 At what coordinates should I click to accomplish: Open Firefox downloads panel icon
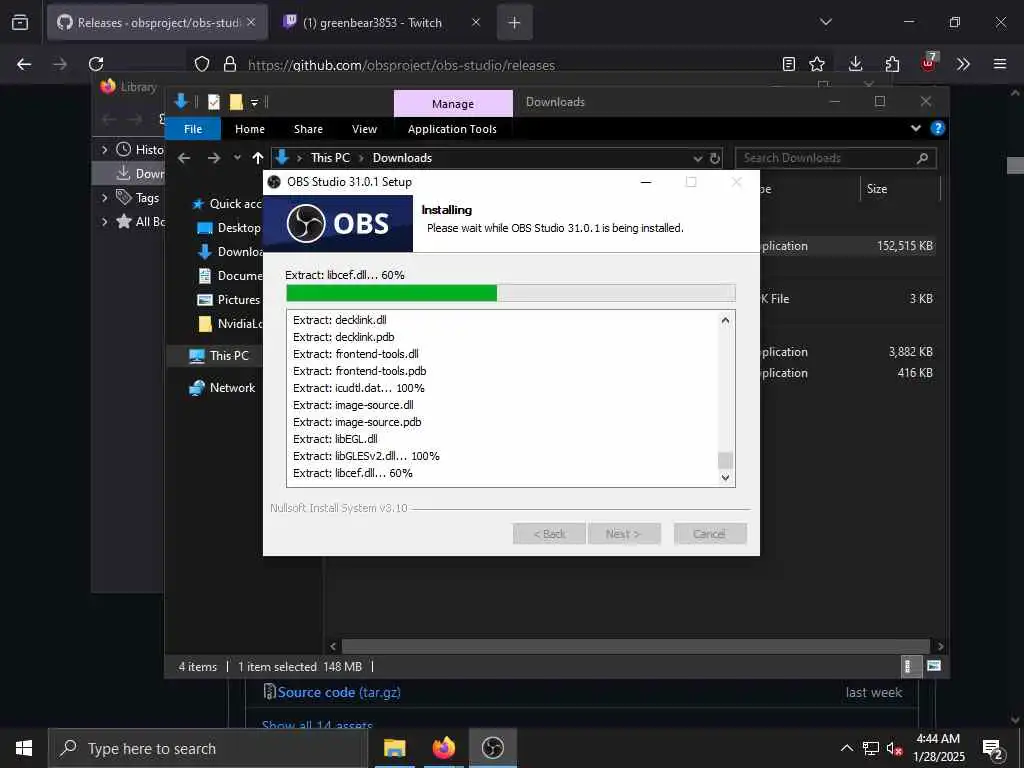point(856,64)
